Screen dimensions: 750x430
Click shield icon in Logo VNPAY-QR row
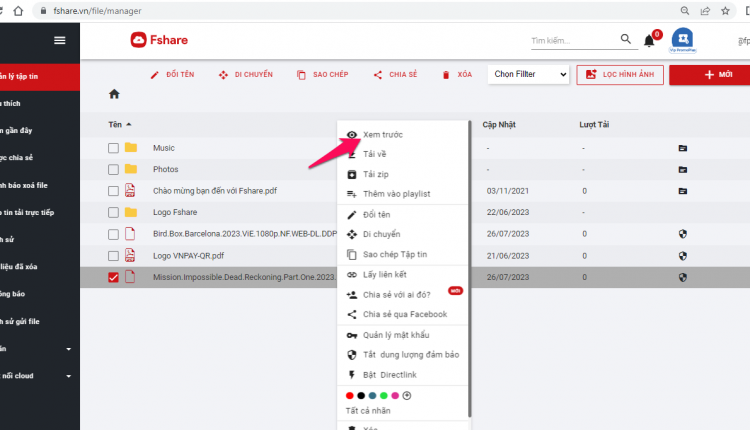(683, 256)
